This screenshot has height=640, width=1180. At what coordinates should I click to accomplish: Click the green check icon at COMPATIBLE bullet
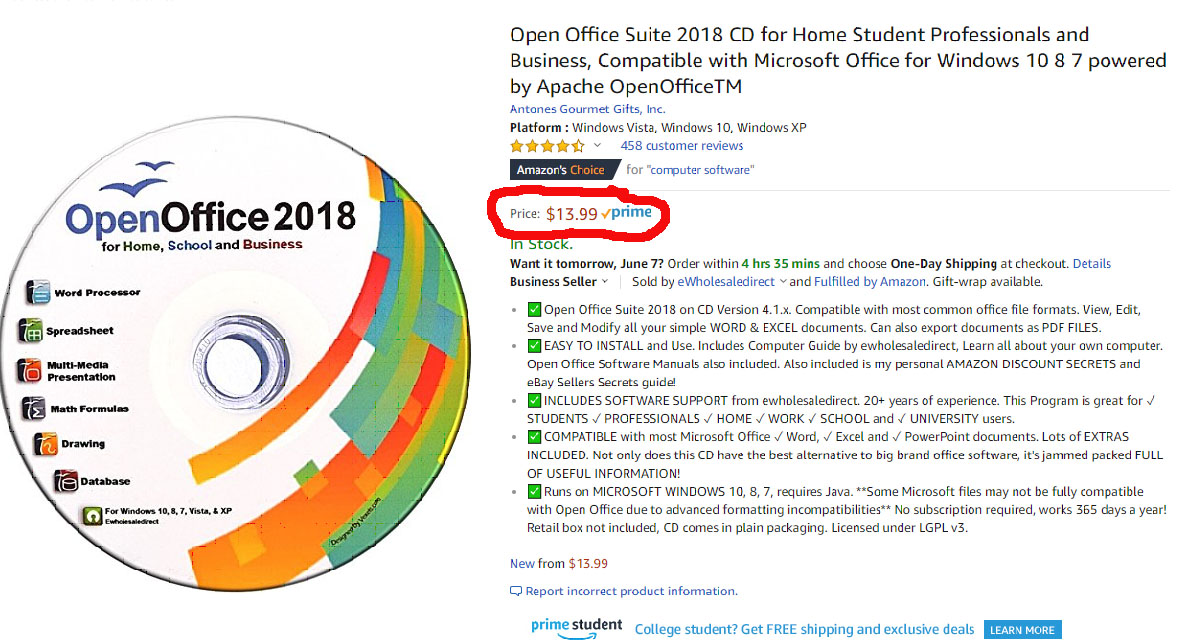point(534,437)
